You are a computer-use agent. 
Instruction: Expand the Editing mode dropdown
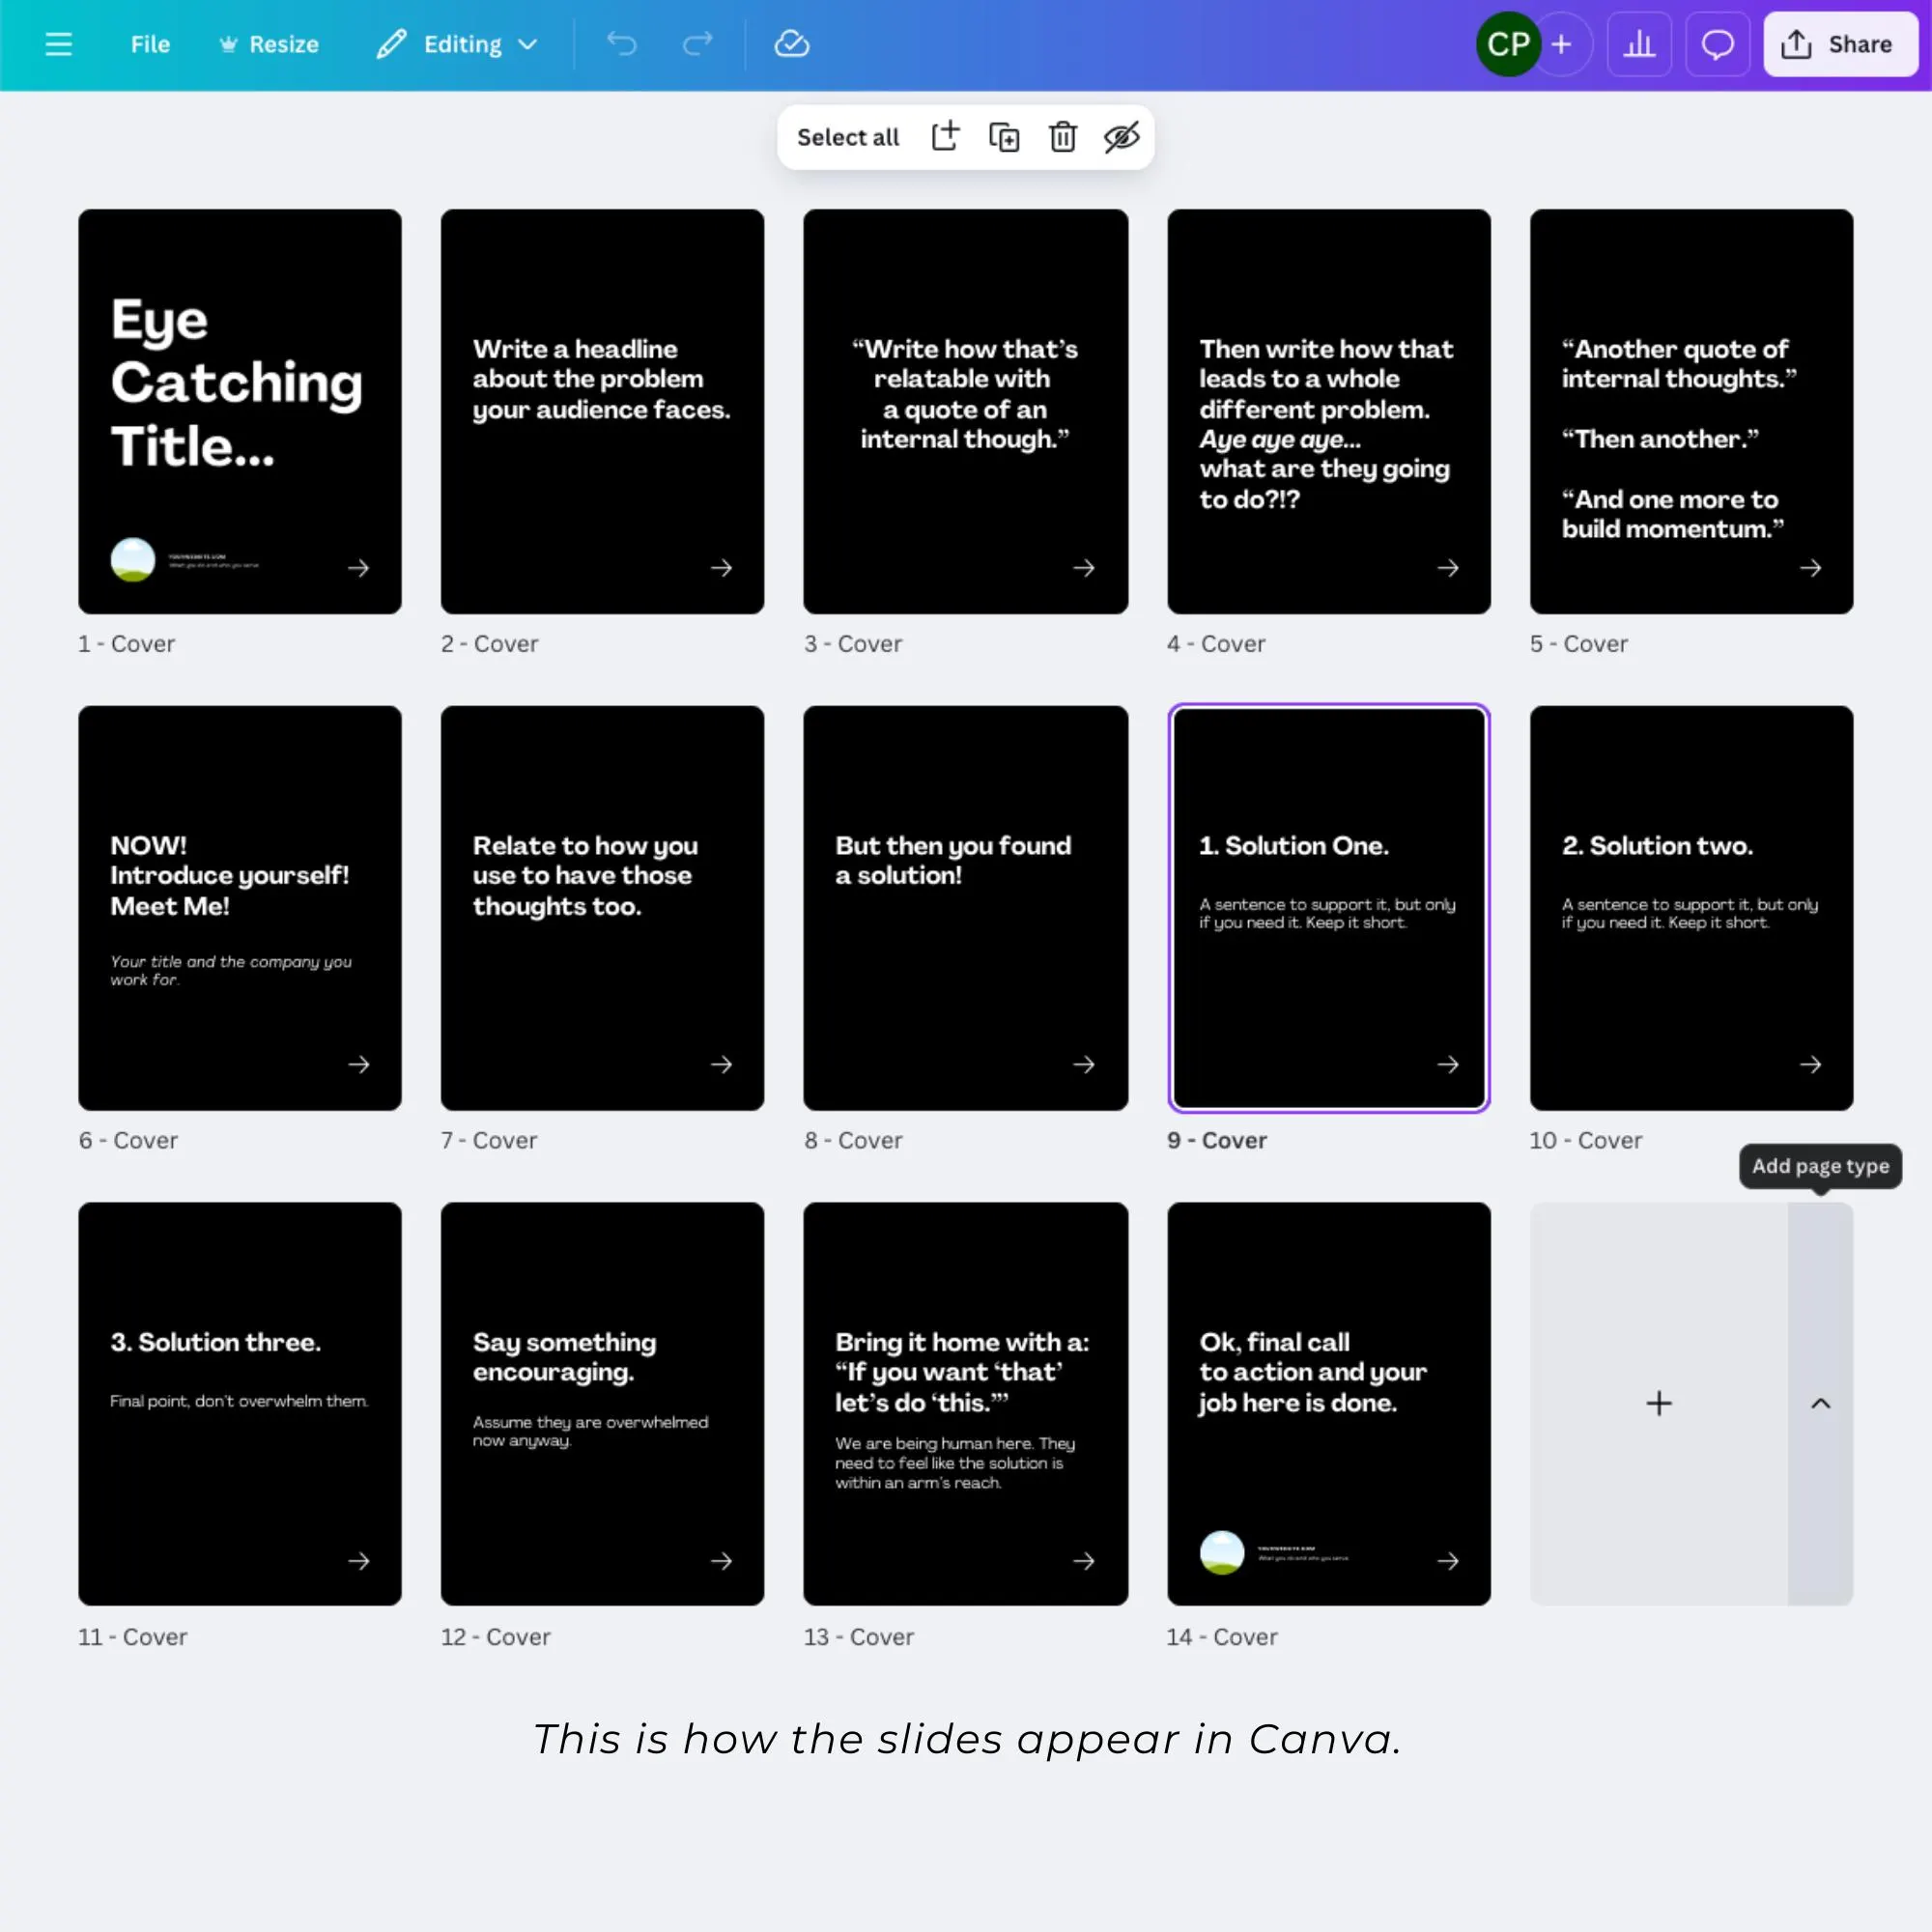tap(458, 44)
